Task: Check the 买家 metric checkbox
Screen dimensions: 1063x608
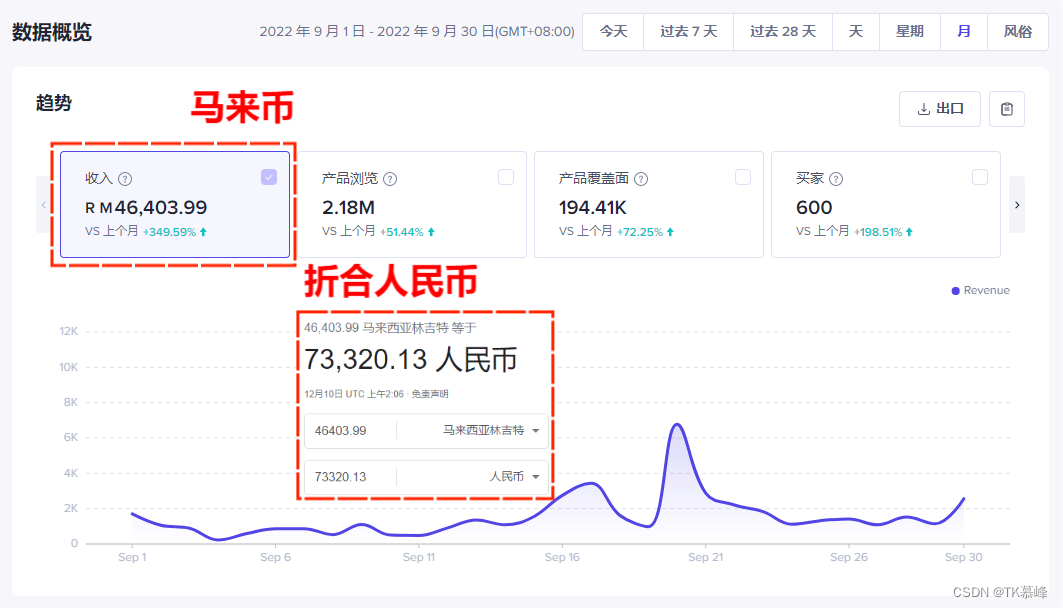Action: coord(980,177)
